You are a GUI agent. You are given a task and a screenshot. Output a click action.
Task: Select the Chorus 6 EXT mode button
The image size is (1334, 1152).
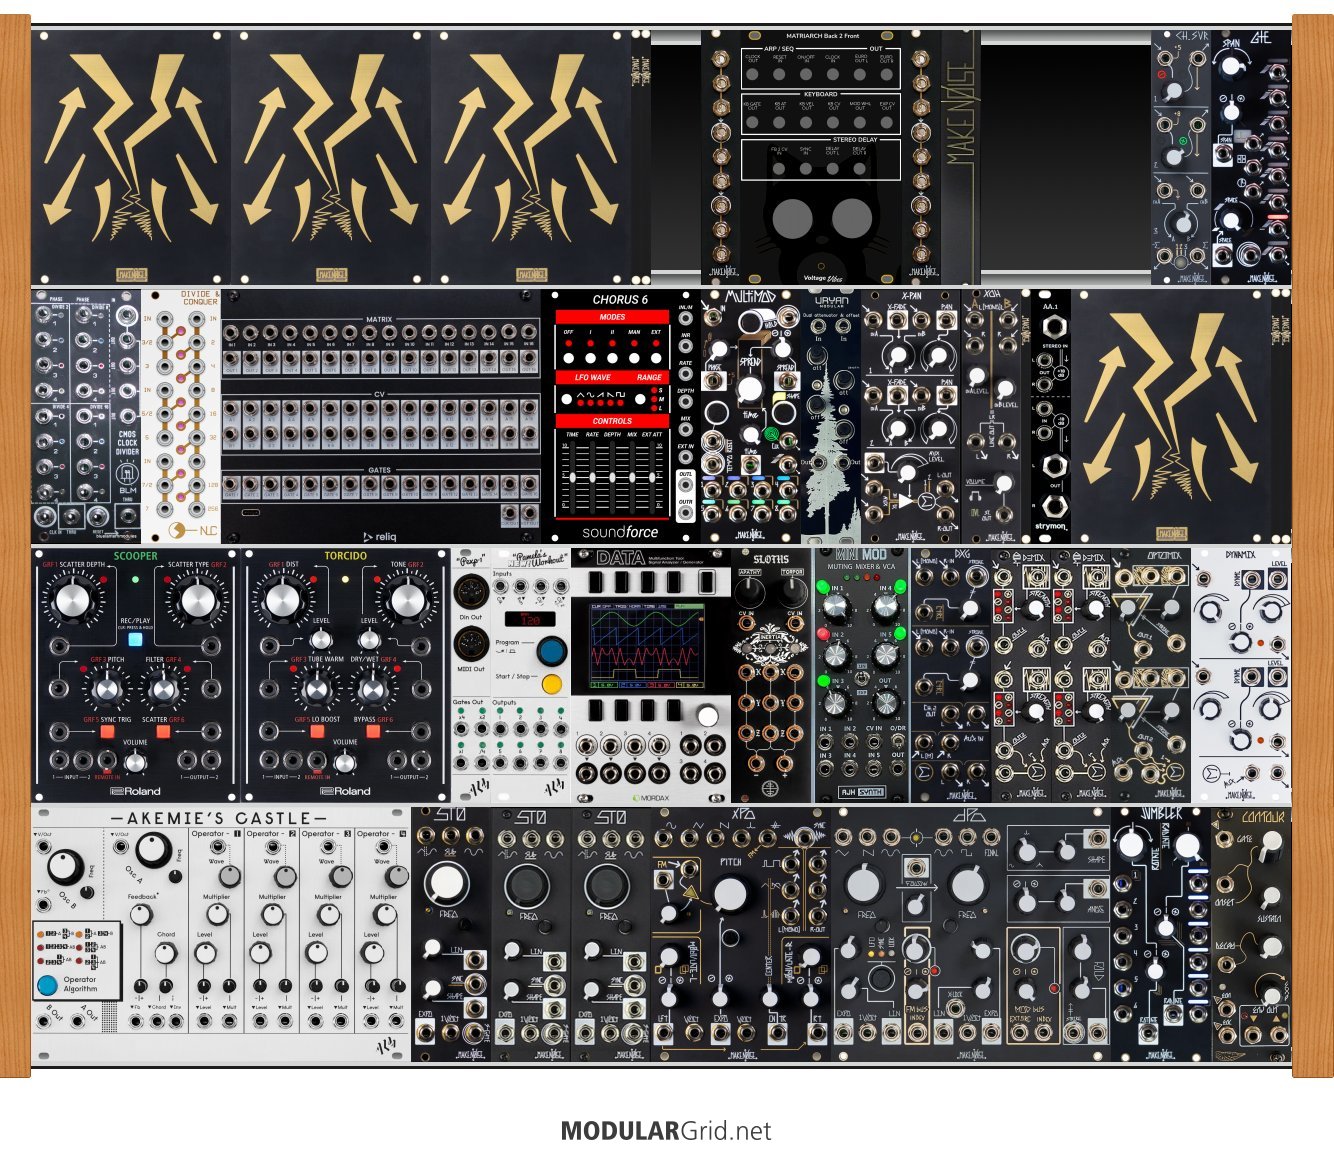pos(656,358)
